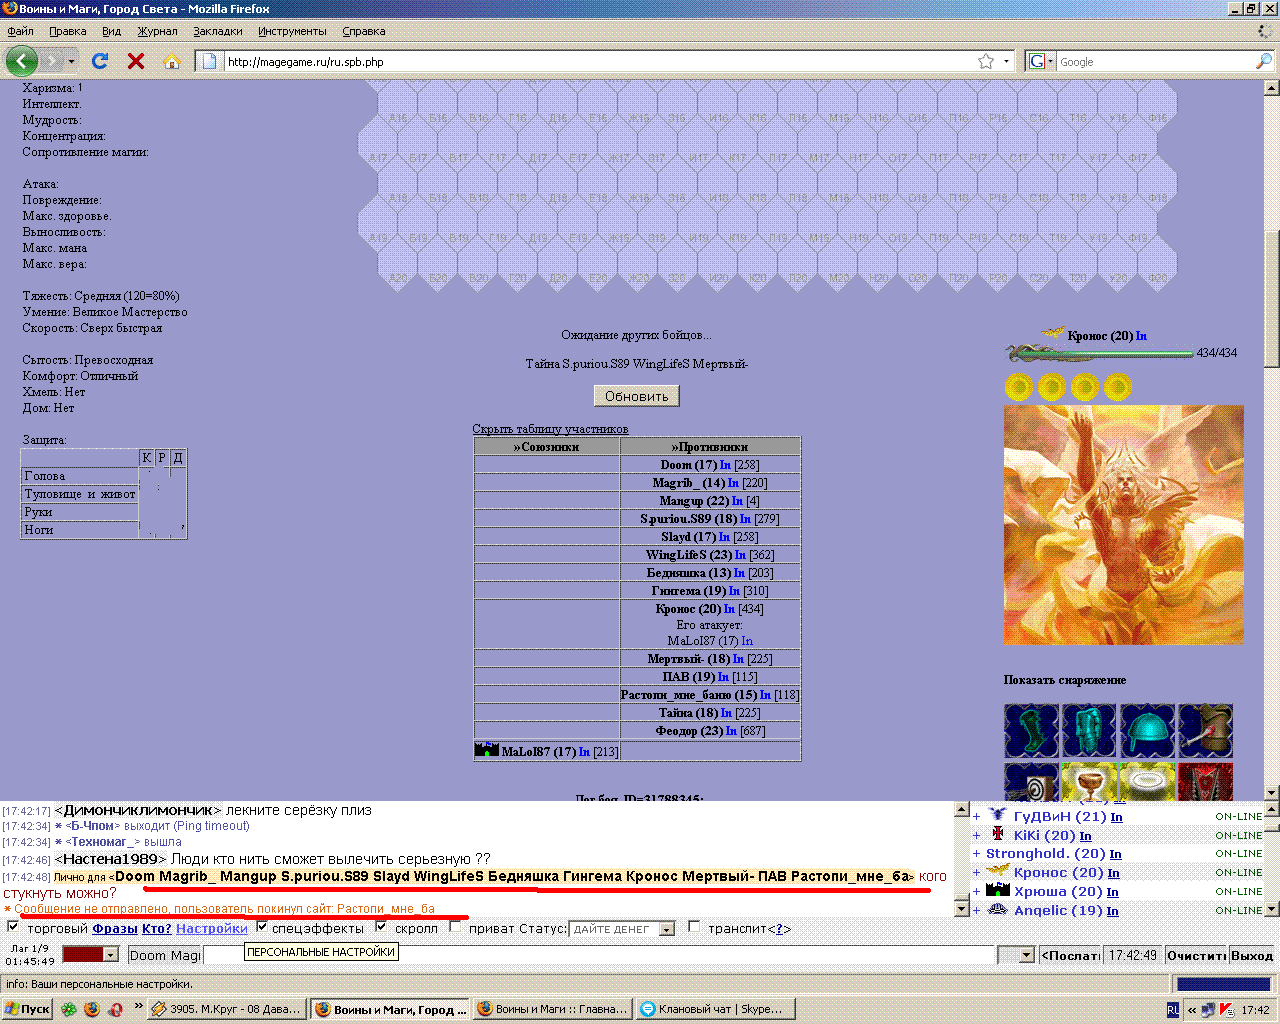The height and width of the screenshot is (1024, 1280).
Task: Reload the page with the blue refresh icon
Action: click(x=100, y=61)
